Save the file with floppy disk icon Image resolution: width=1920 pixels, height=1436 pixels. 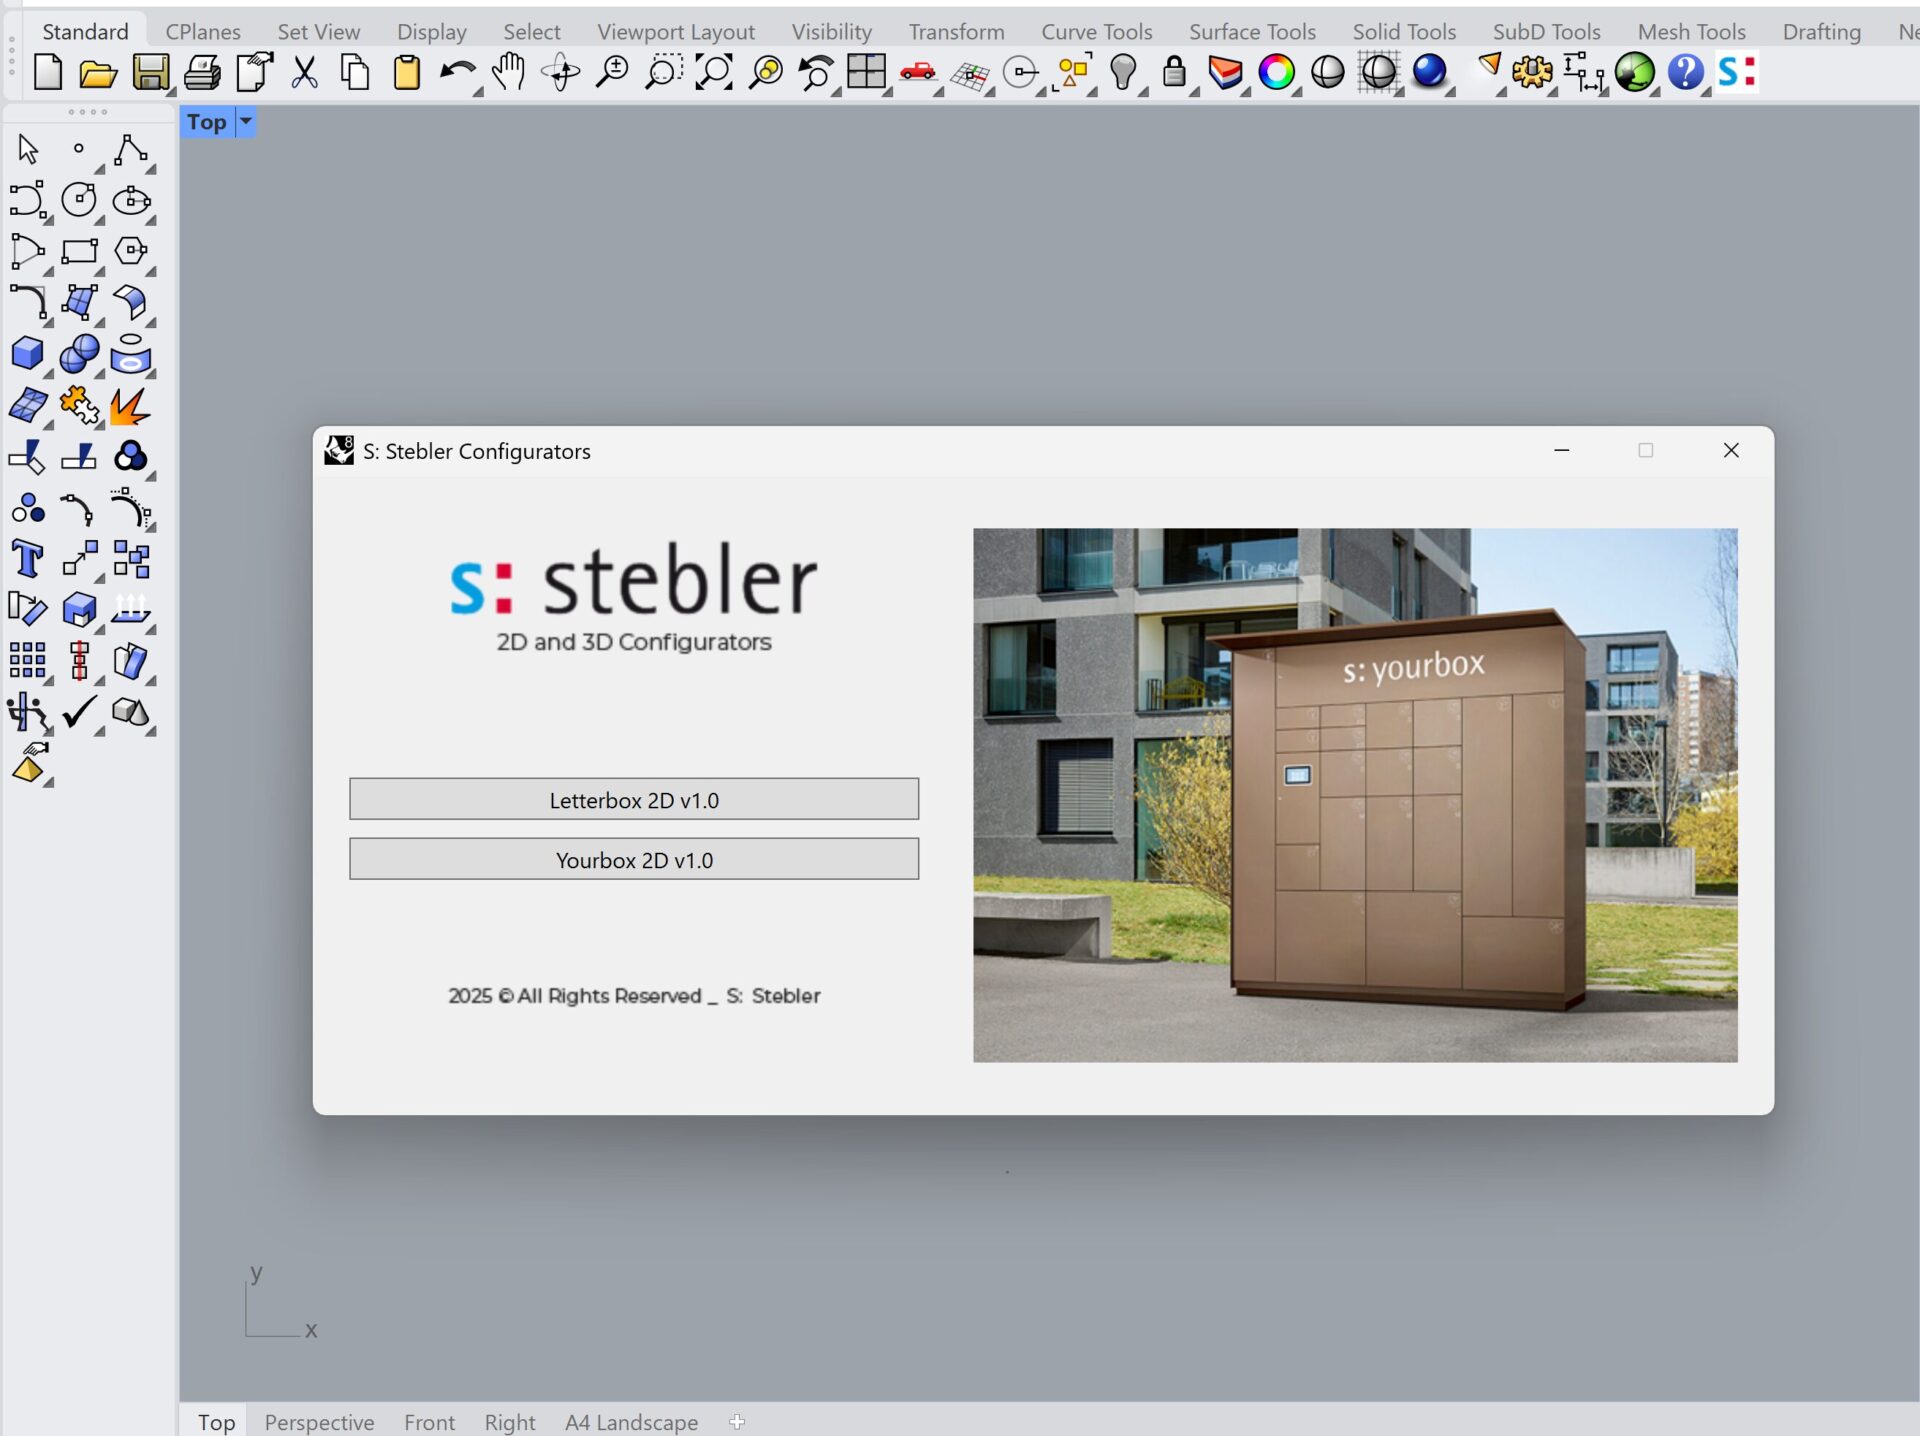click(150, 73)
